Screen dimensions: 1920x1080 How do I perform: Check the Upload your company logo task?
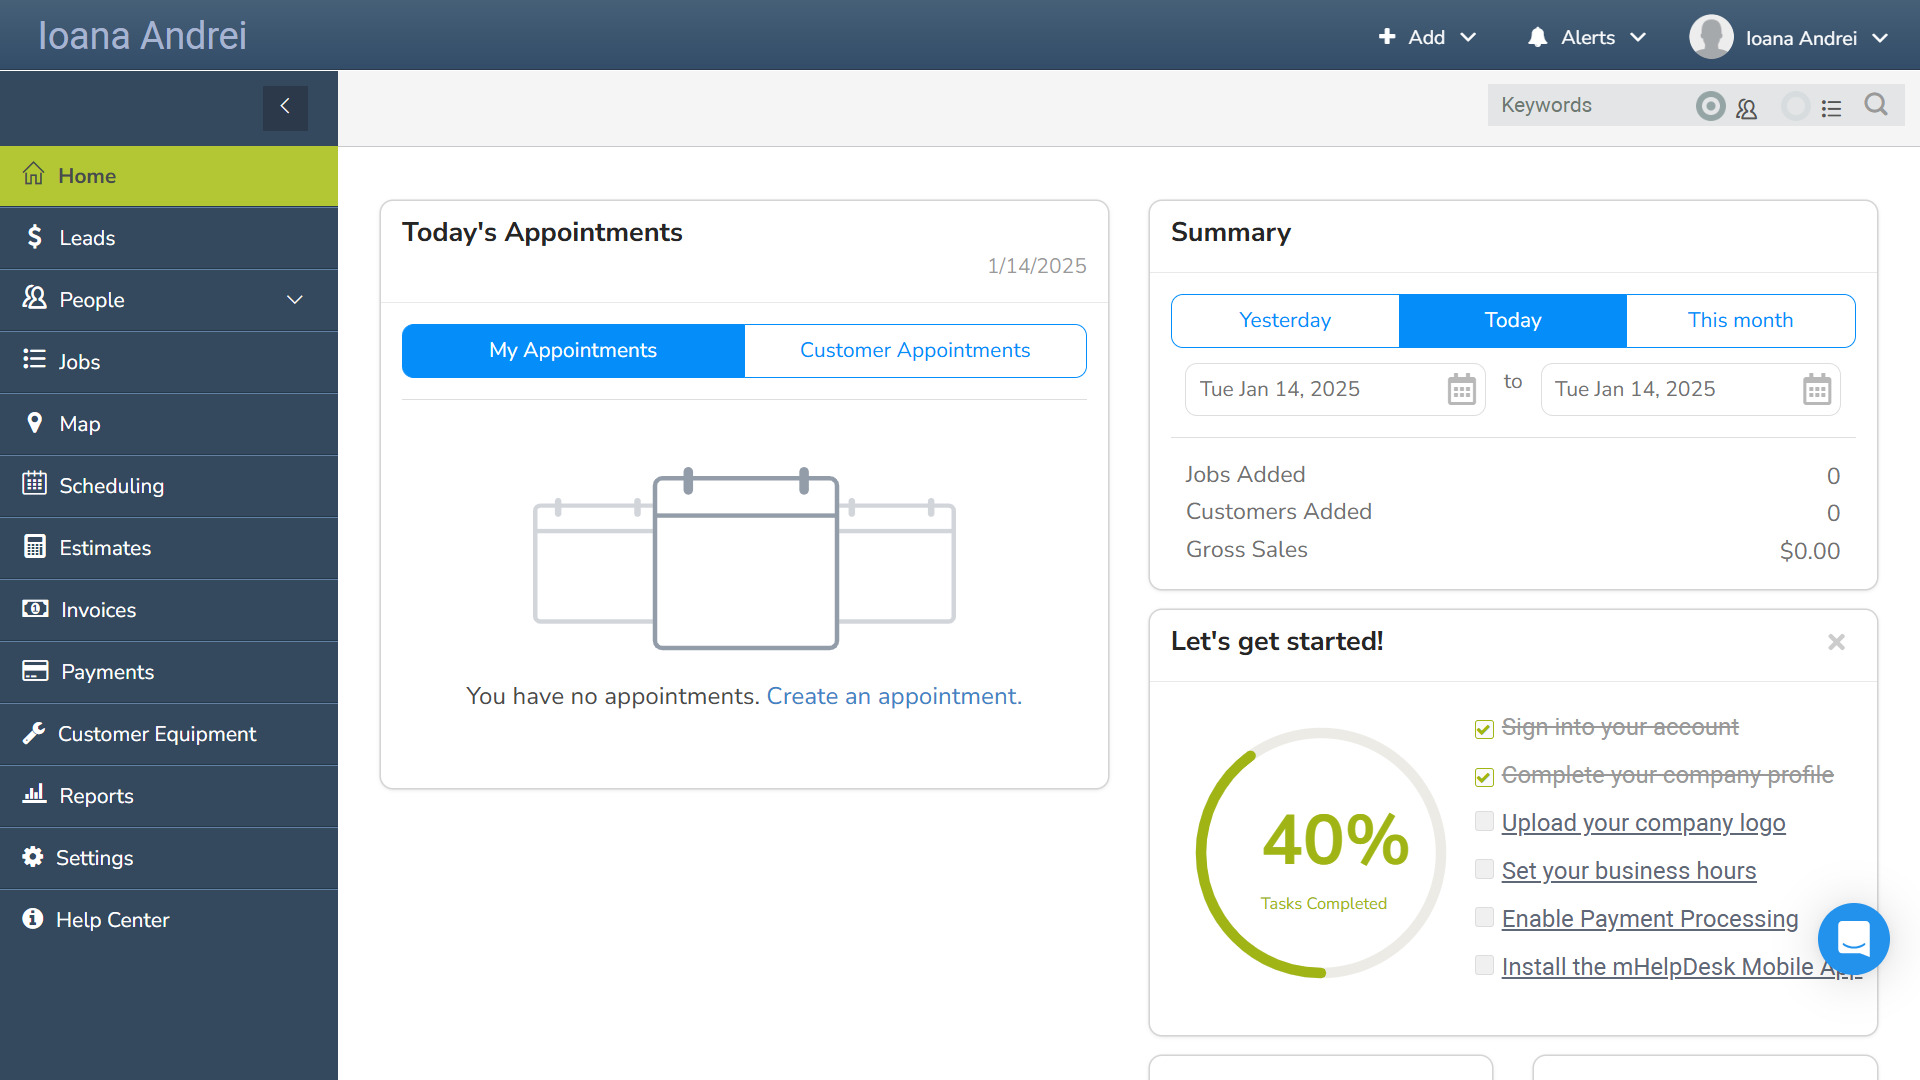coord(1483,821)
